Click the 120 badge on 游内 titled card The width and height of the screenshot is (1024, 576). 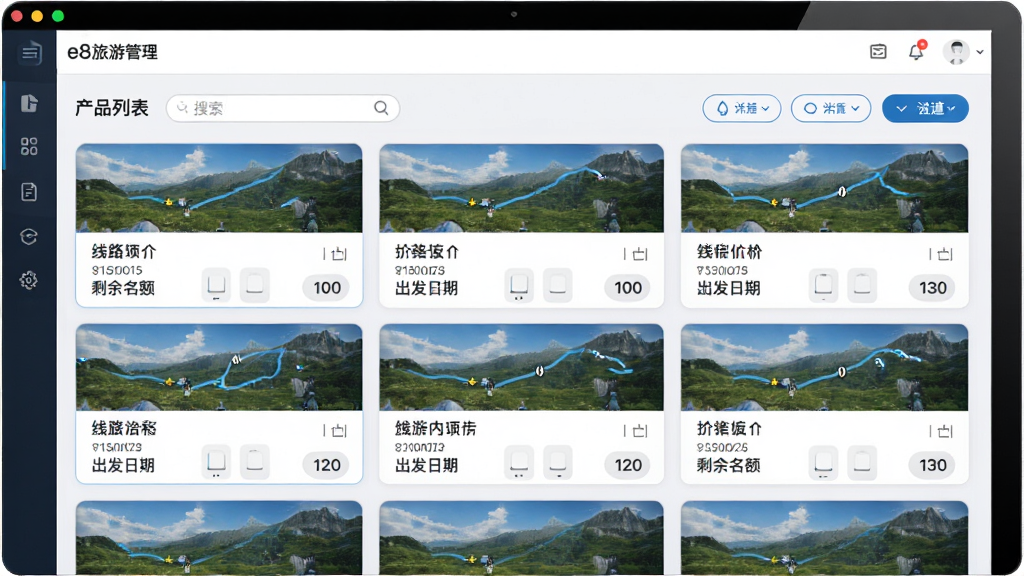[x=628, y=465]
